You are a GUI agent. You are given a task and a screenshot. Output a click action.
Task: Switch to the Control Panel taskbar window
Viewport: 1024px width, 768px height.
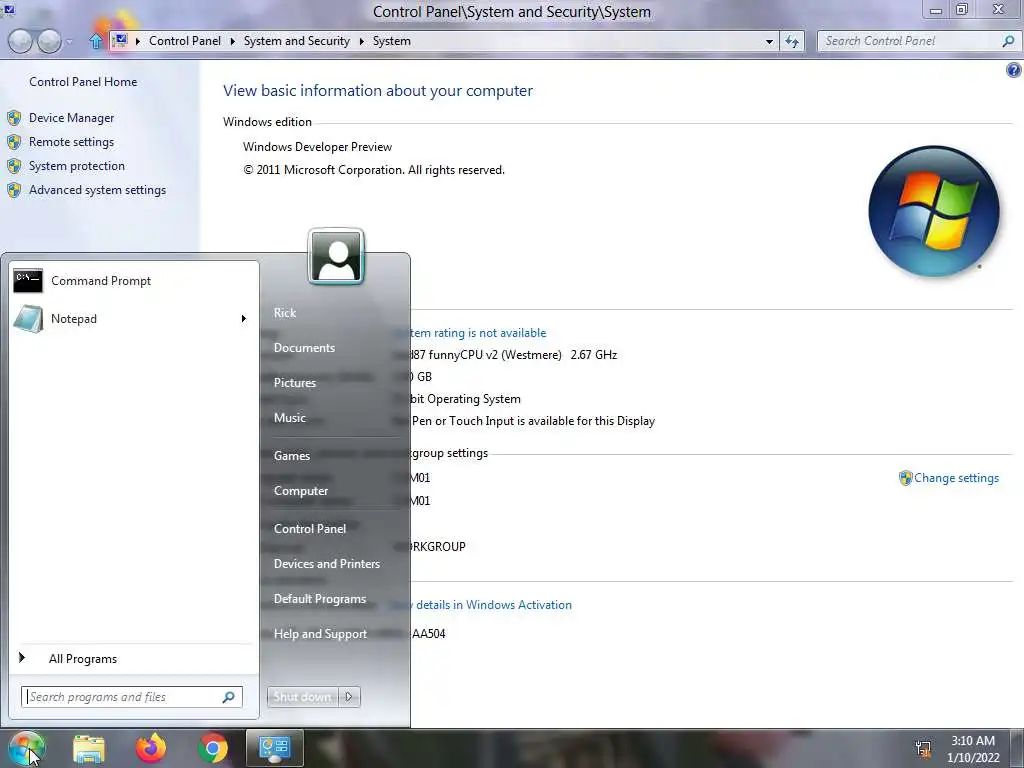pyautogui.click(x=274, y=748)
